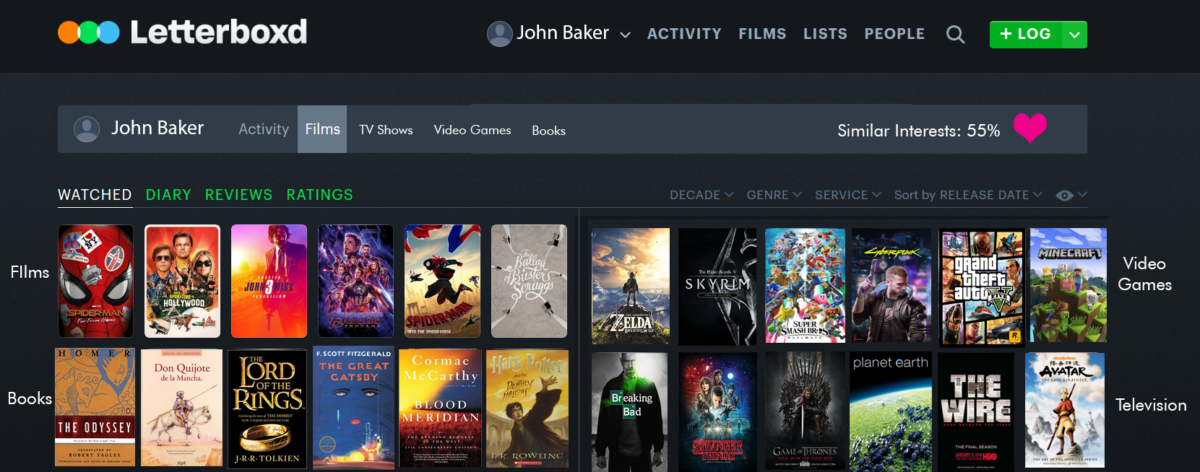
Task: Open the Skyrim game cover
Action: click(718, 287)
